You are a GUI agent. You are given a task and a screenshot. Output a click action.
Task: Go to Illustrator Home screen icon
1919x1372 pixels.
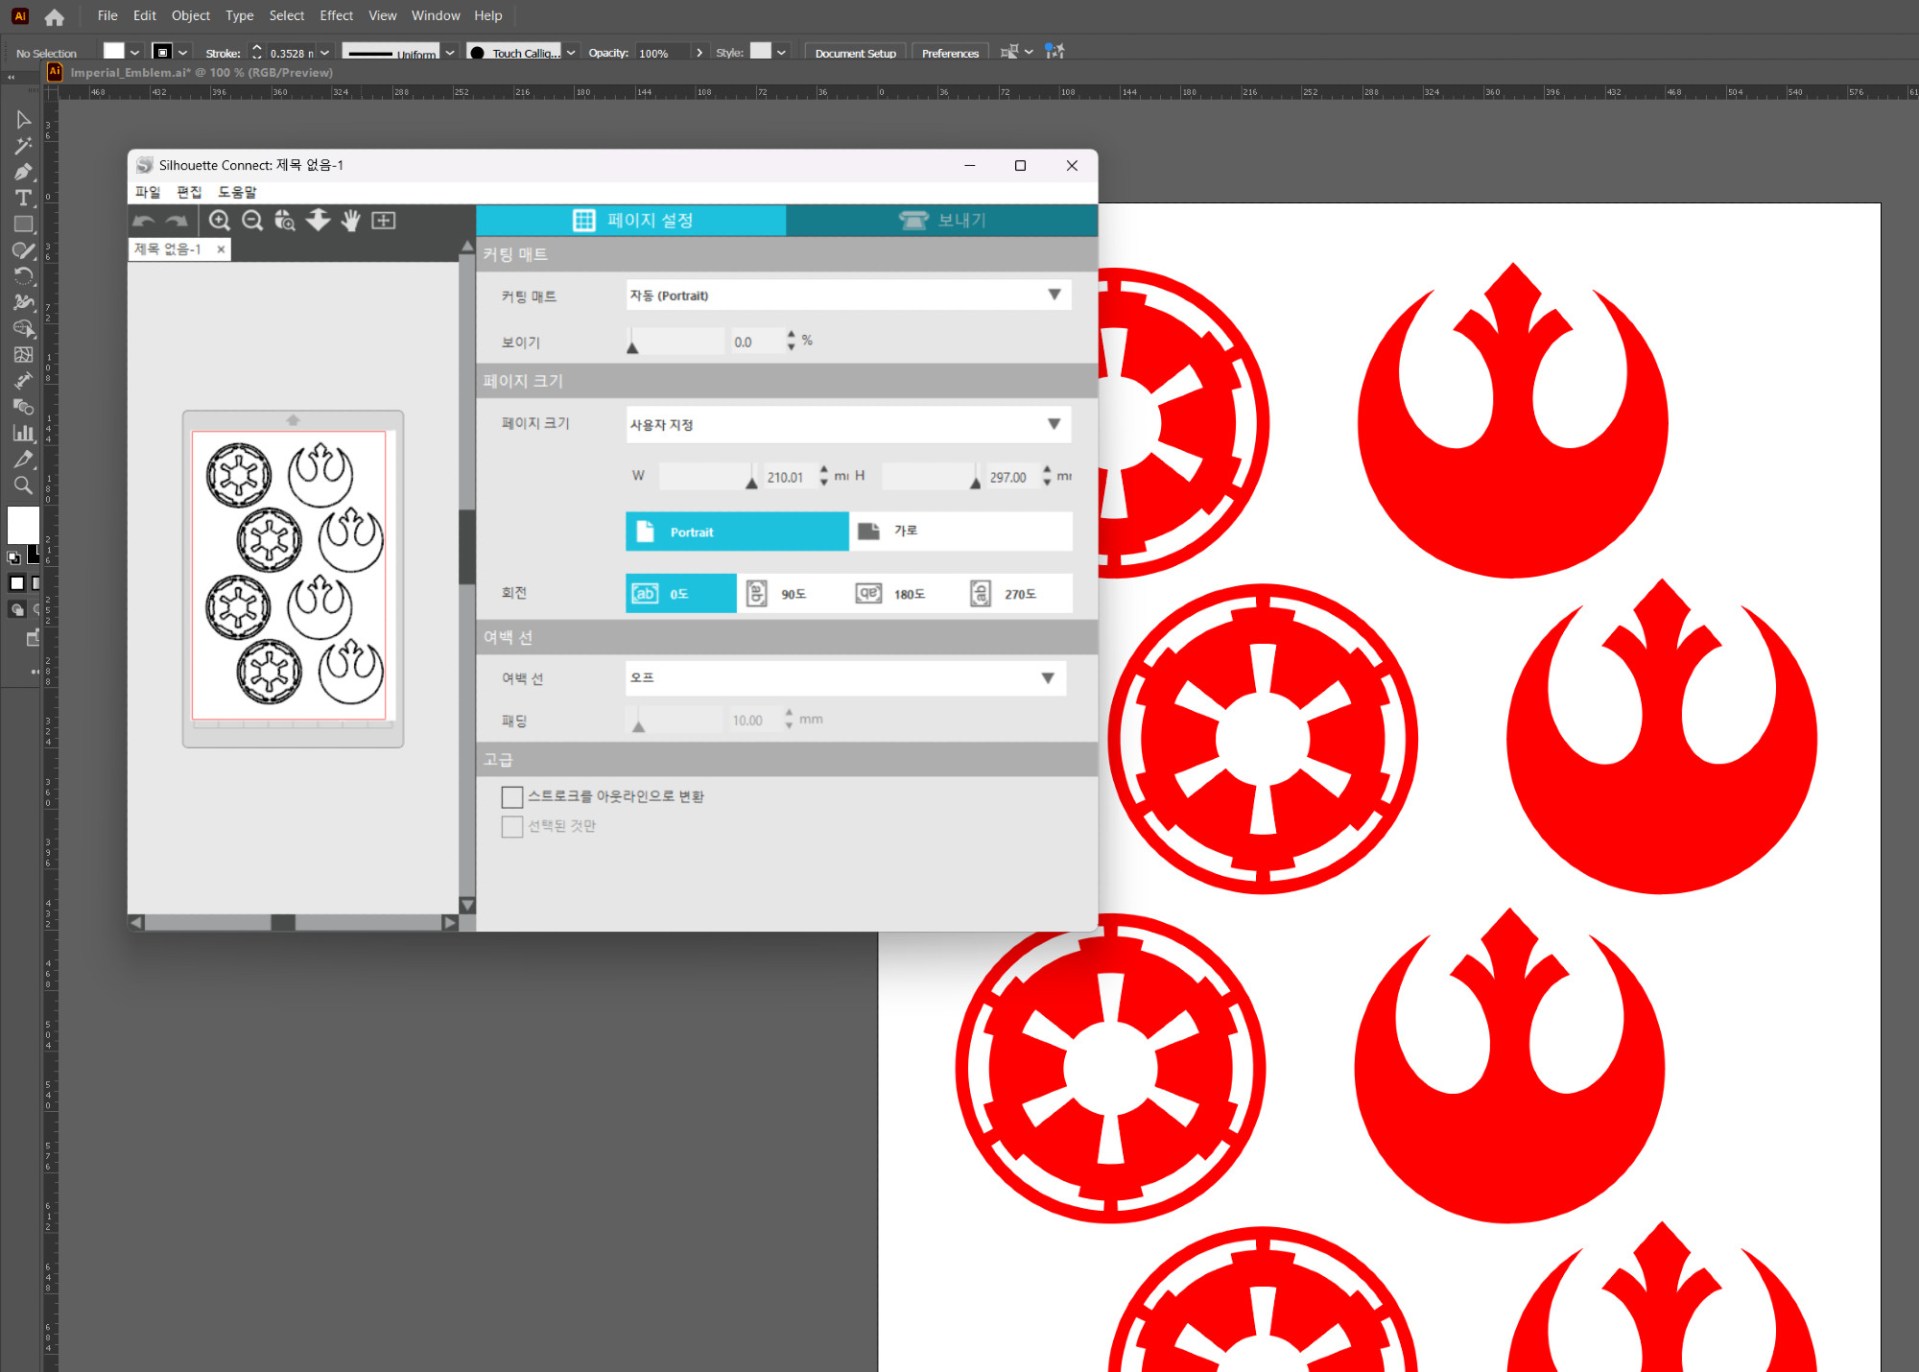(54, 17)
